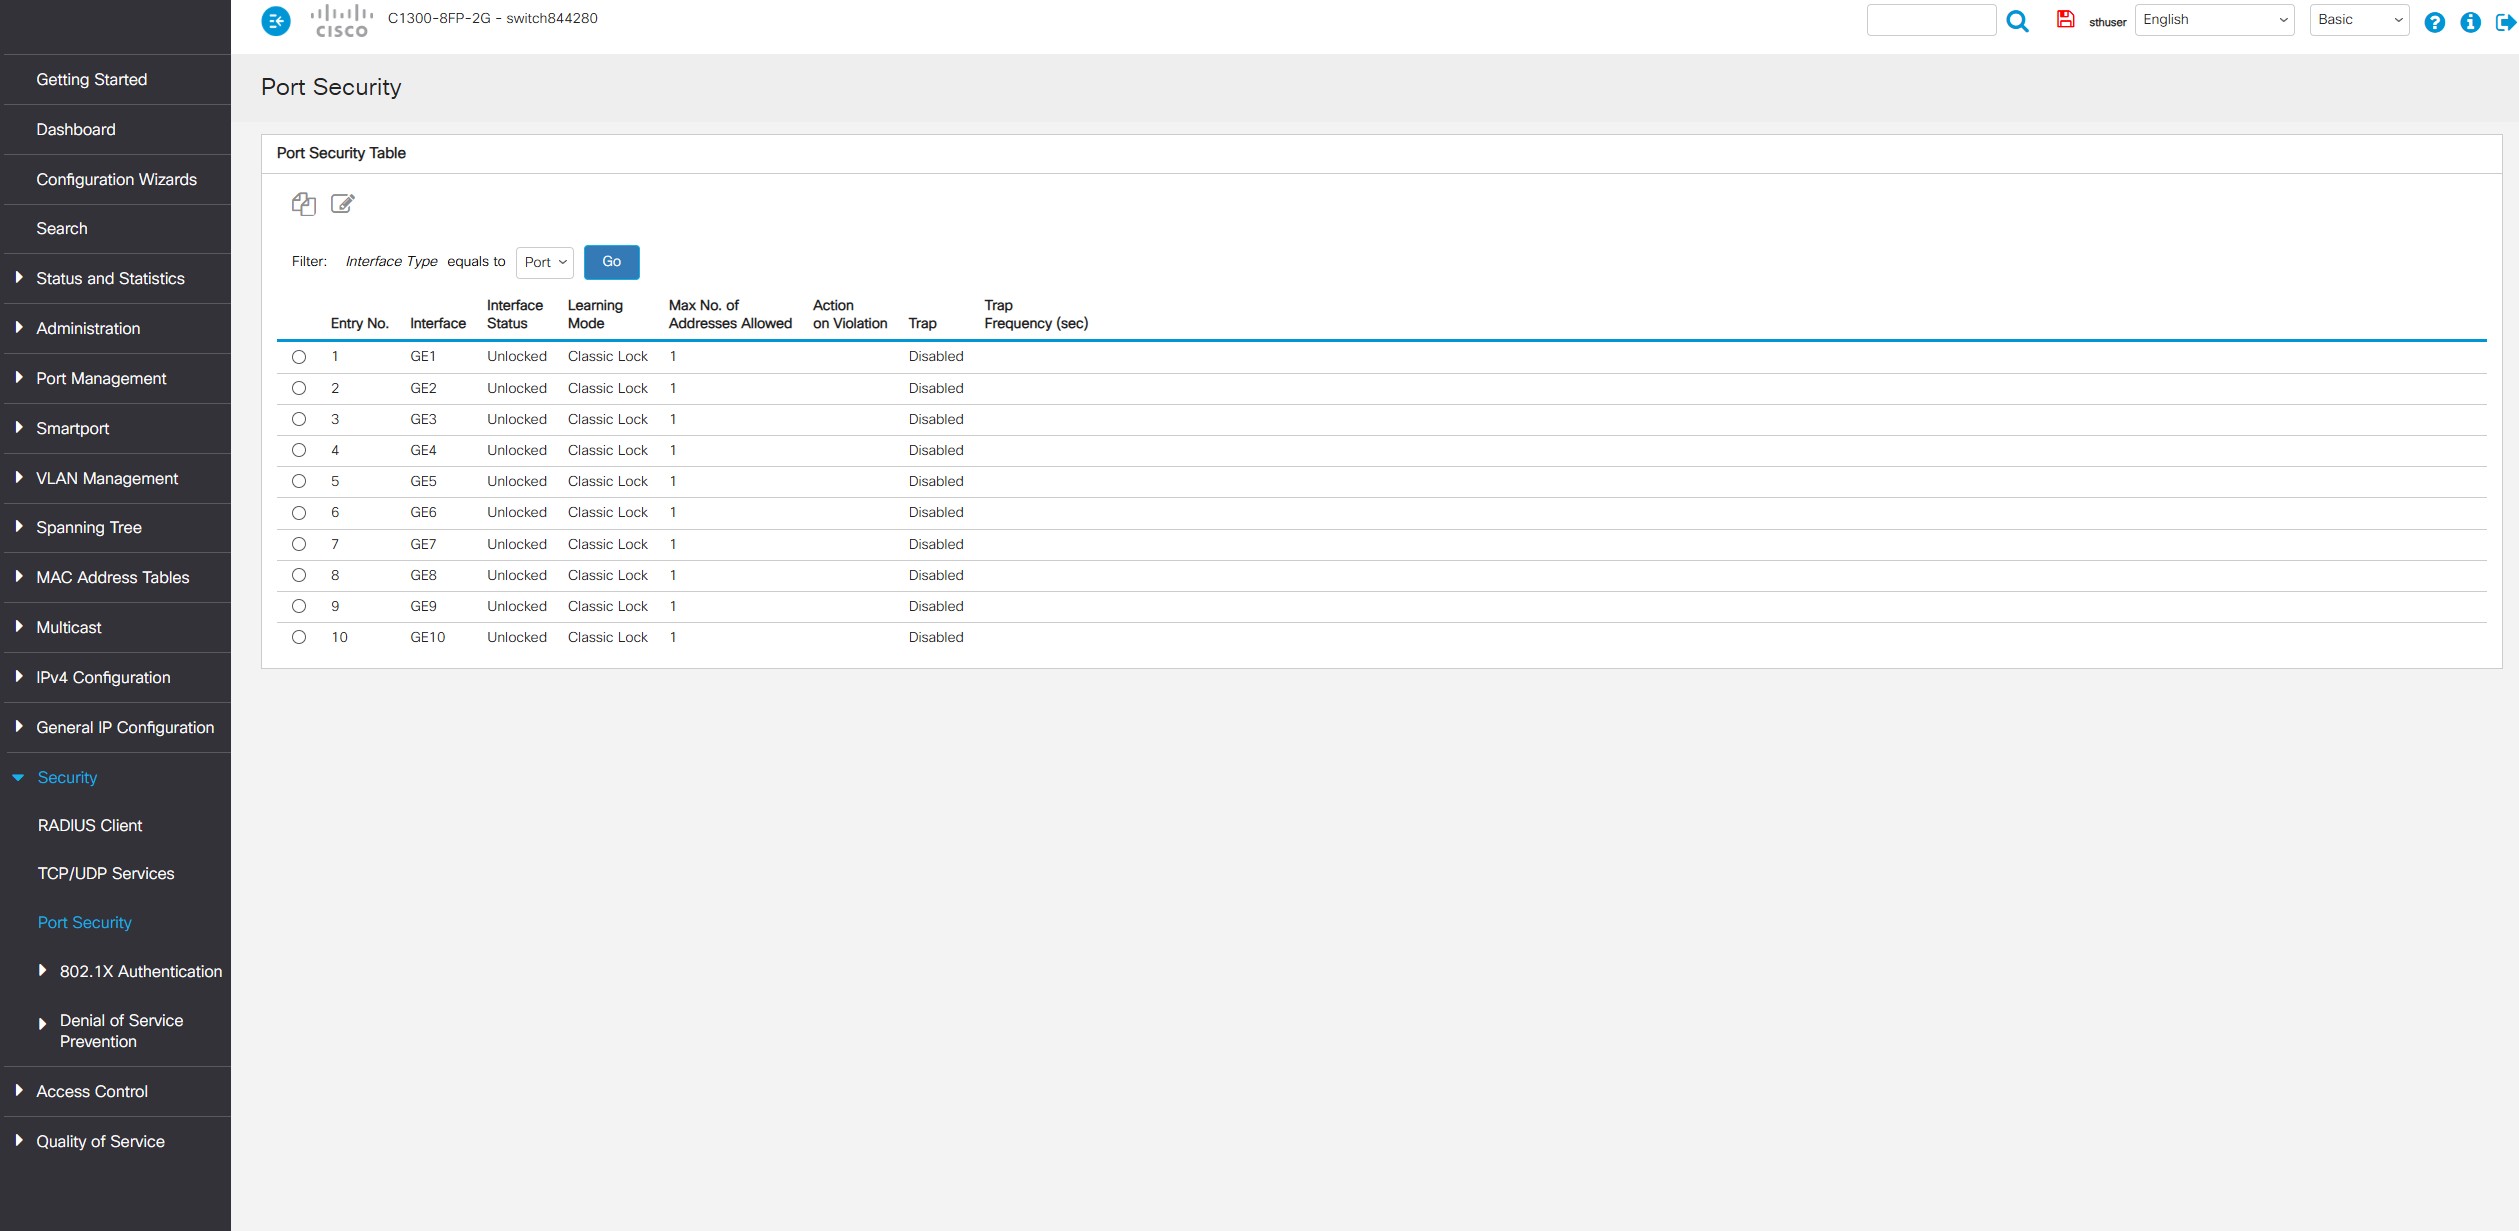Screen dimensions: 2519x1231
Task: Click the Go filter button
Action: (611, 262)
